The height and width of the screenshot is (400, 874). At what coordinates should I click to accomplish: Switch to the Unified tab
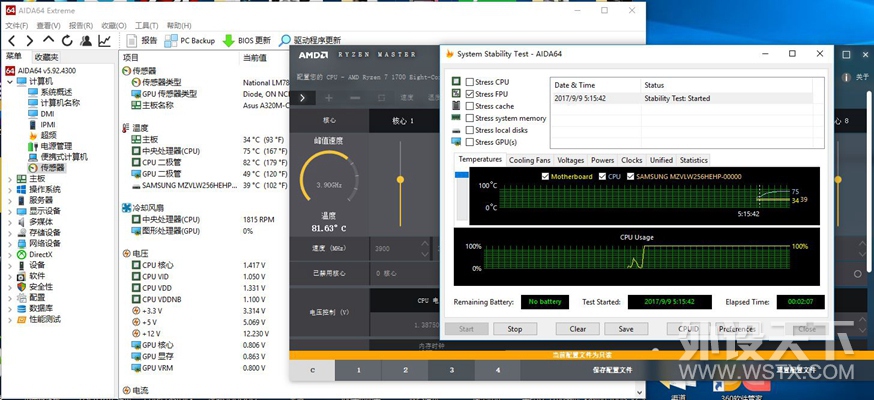point(661,160)
